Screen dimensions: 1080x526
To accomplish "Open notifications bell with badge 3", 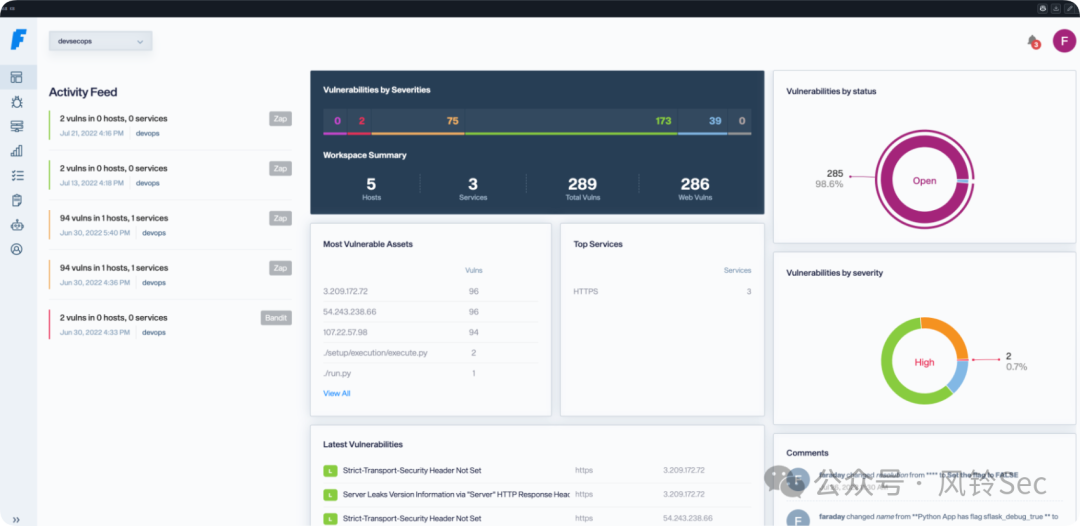I will tap(1032, 41).
